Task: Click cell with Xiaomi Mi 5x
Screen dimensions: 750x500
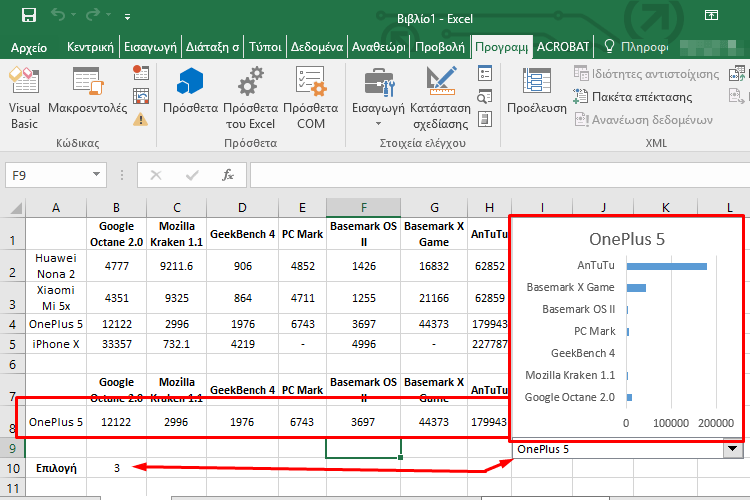Action: 56,298
